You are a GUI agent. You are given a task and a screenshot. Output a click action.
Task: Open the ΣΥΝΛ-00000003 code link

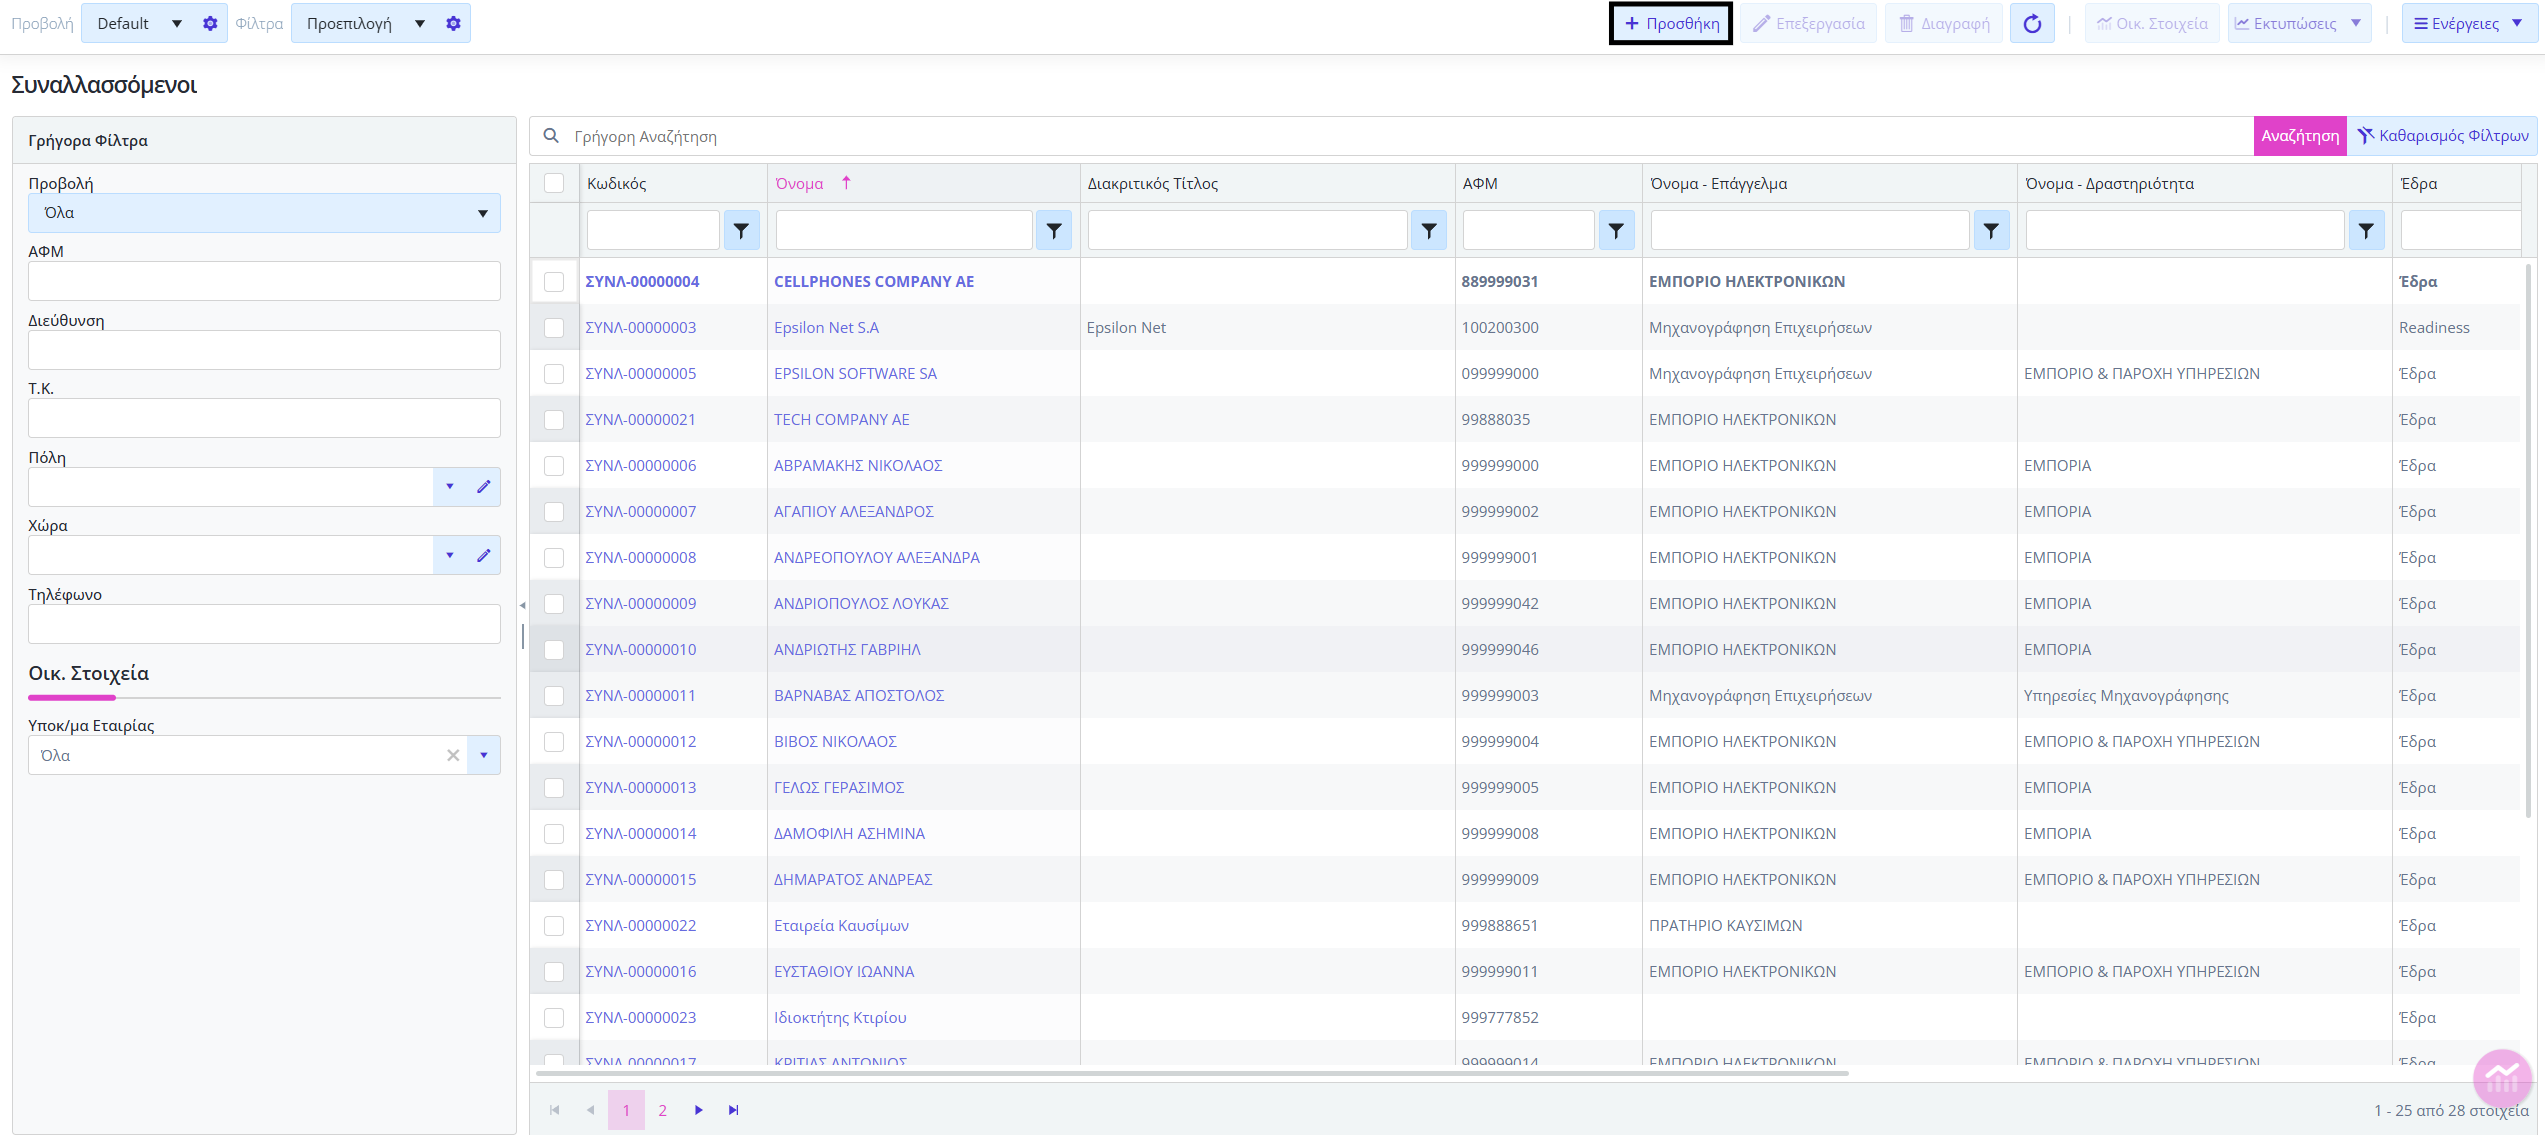[x=641, y=327]
